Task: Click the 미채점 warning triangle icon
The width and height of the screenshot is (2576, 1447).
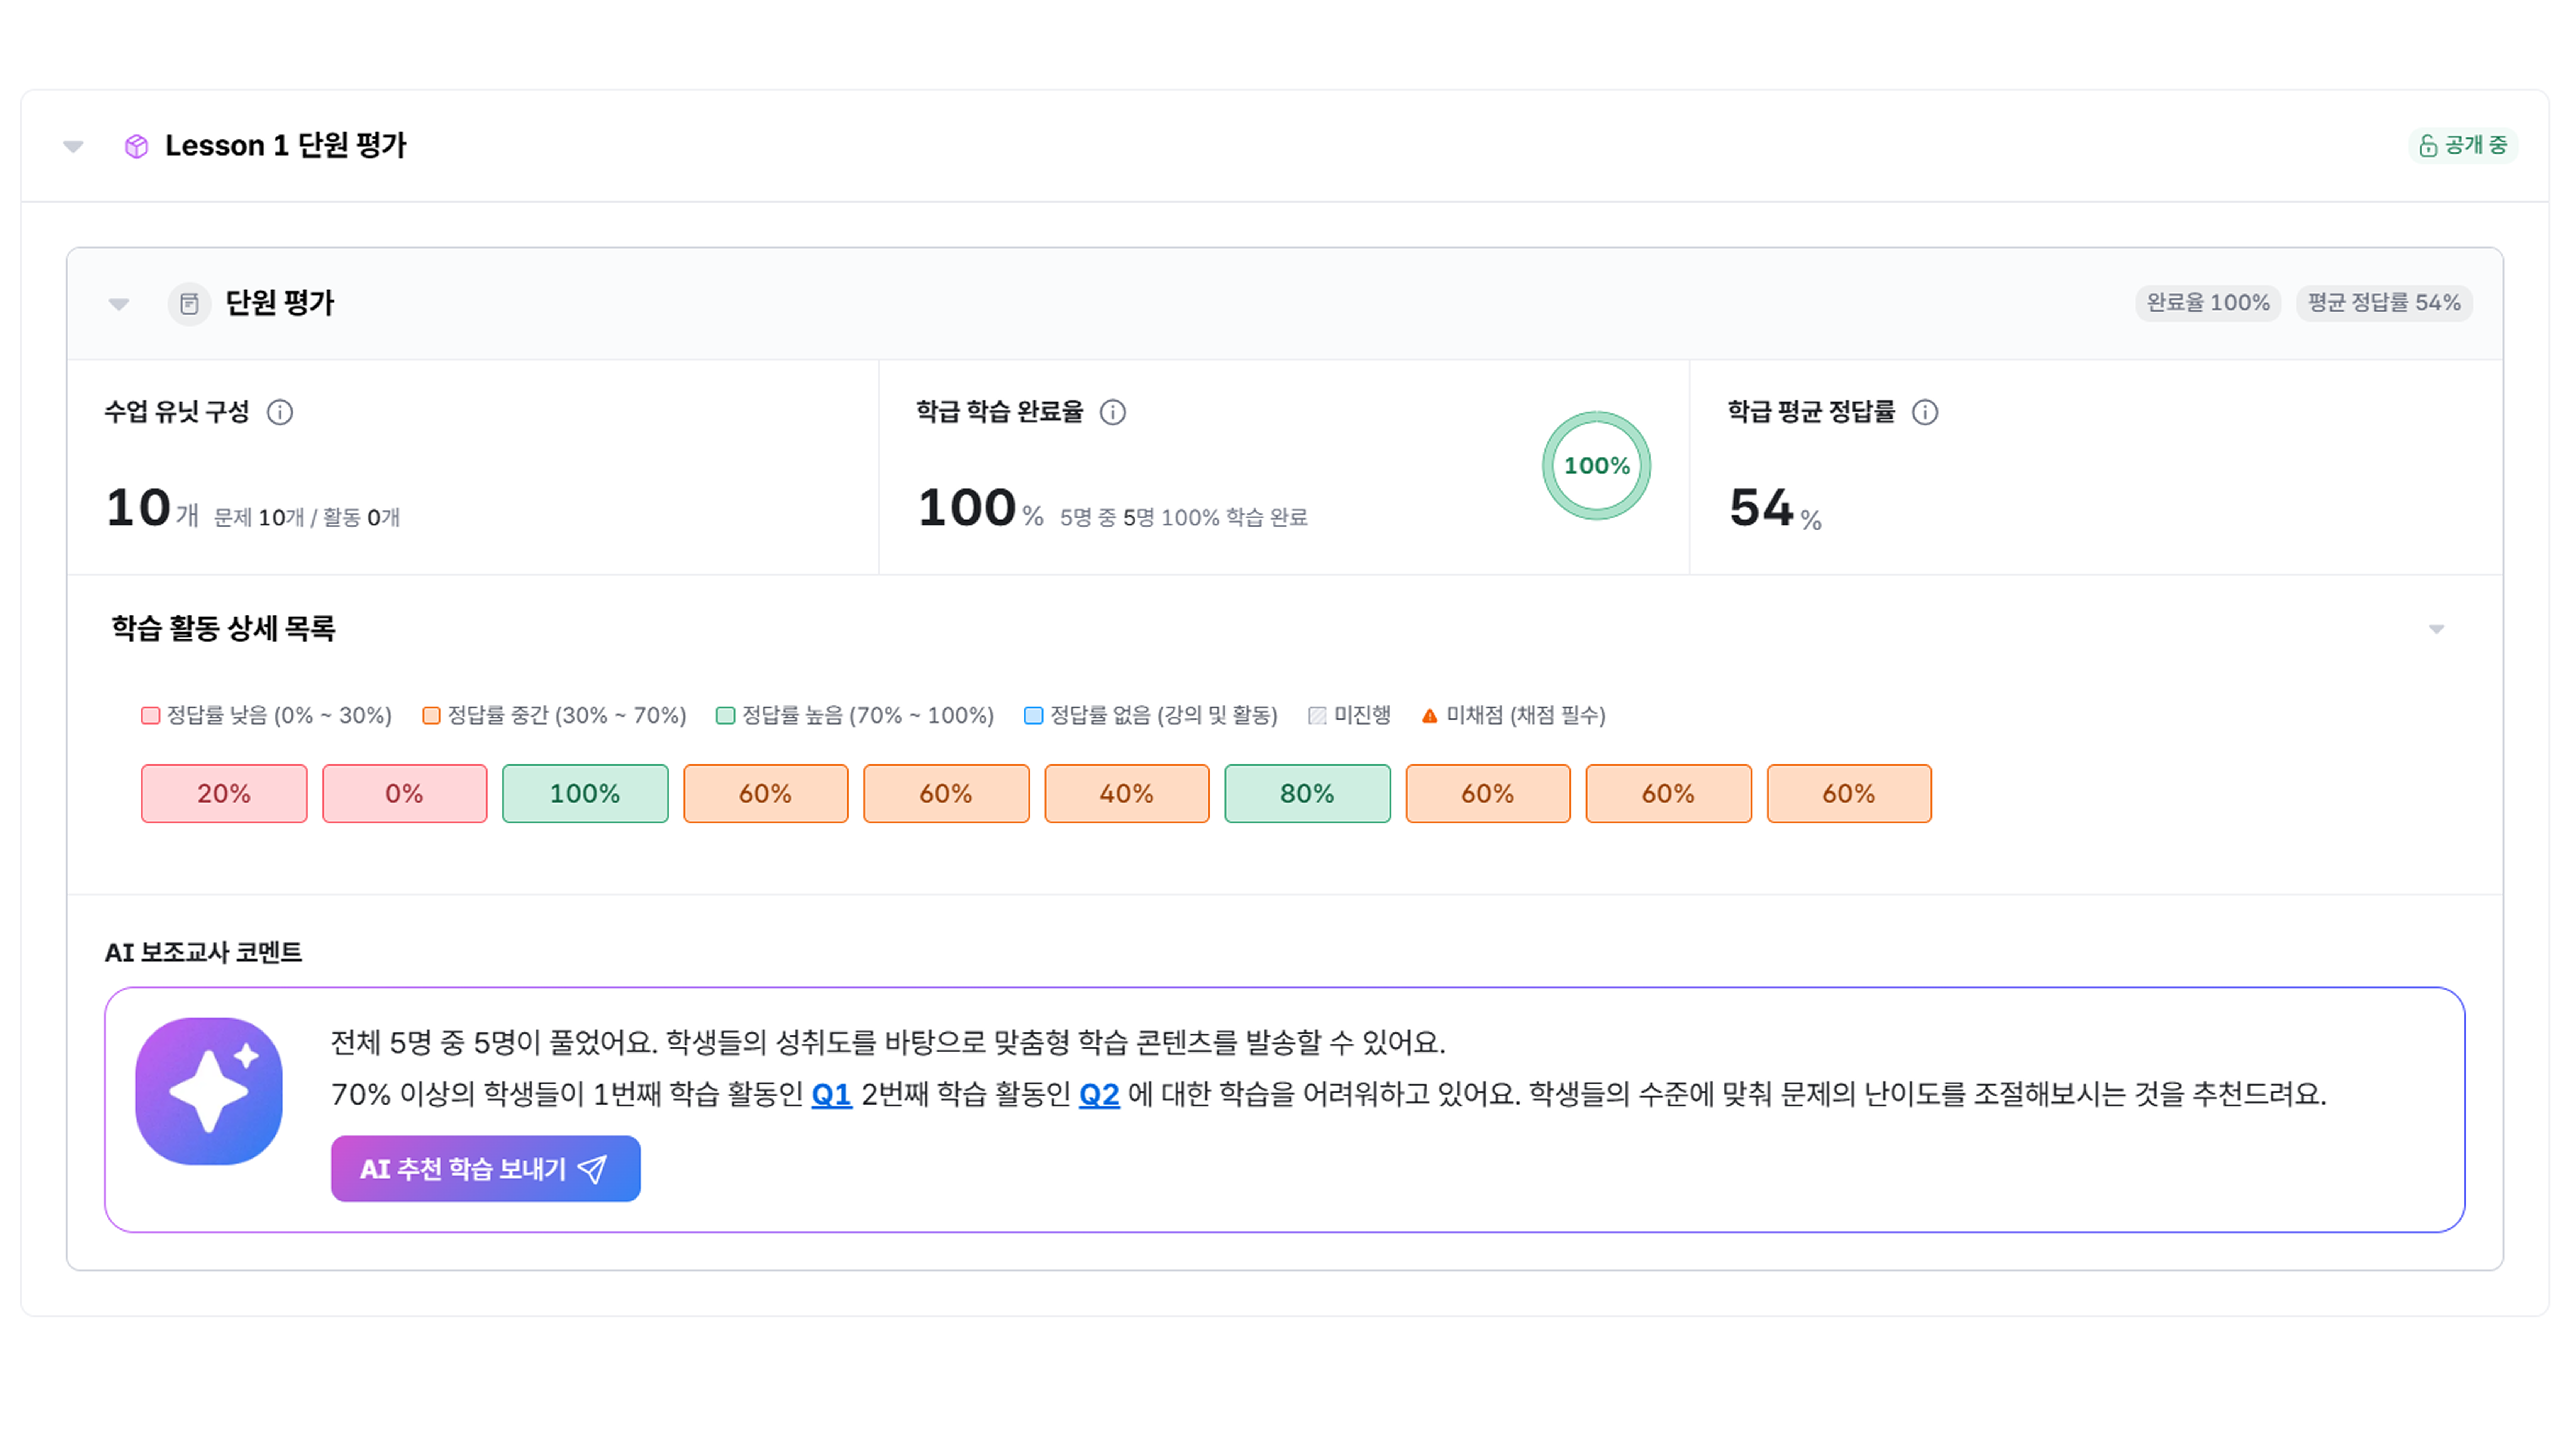Action: [x=1430, y=716]
